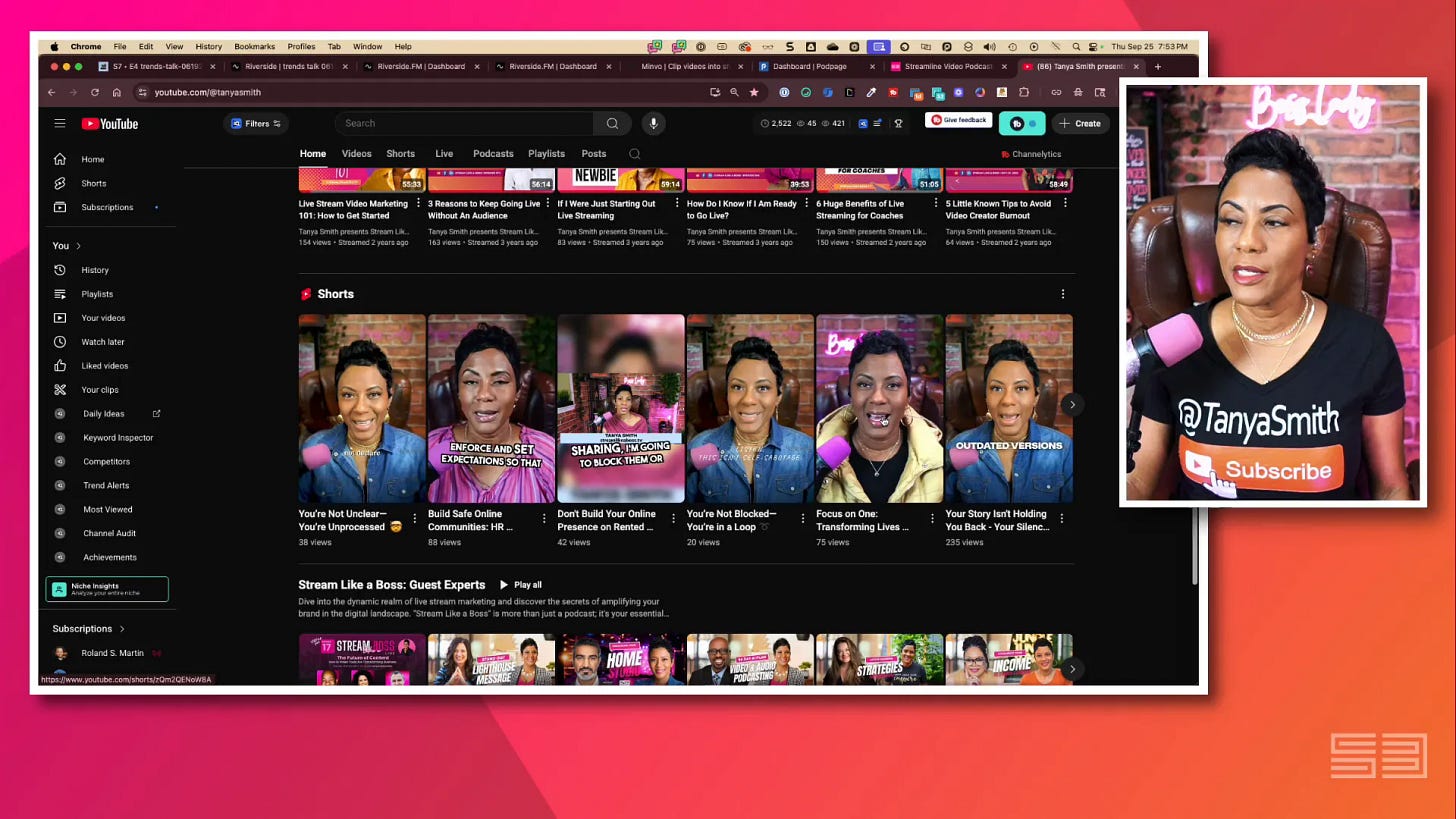Viewport: 1456px width, 819px height.
Task: Start voice search with the microphone icon
Action: click(x=653, y=123)
